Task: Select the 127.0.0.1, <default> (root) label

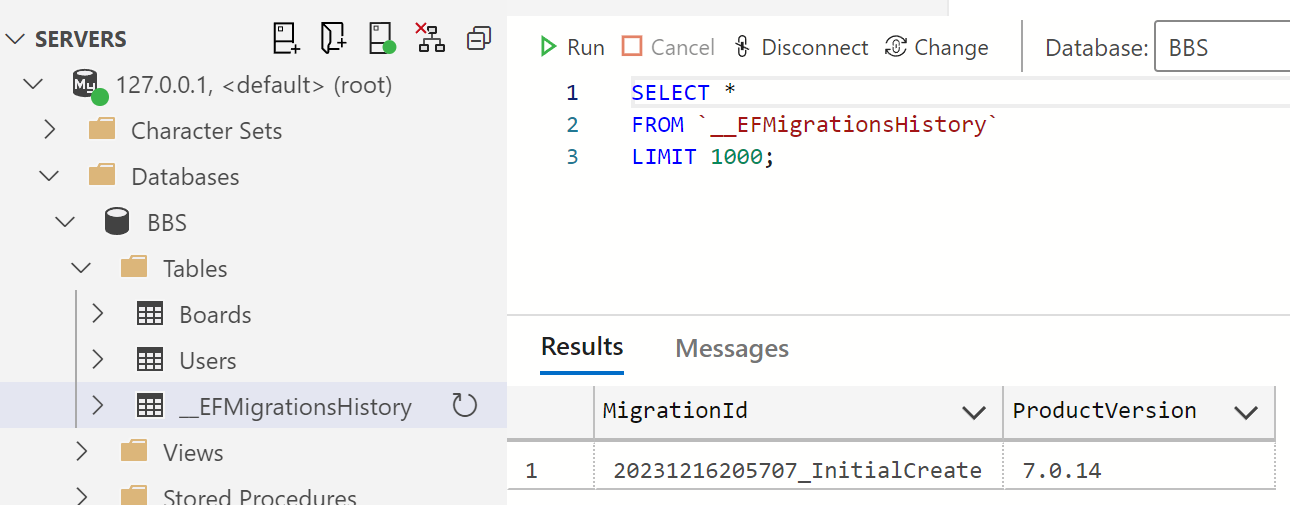Action: [254, 85]
